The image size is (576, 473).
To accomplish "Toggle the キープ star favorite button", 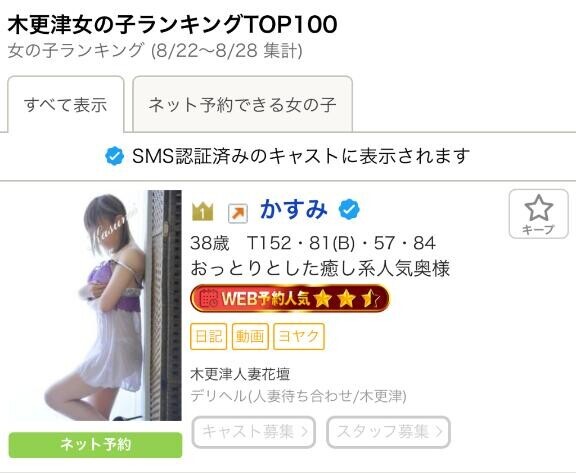I will coord(539,214).
